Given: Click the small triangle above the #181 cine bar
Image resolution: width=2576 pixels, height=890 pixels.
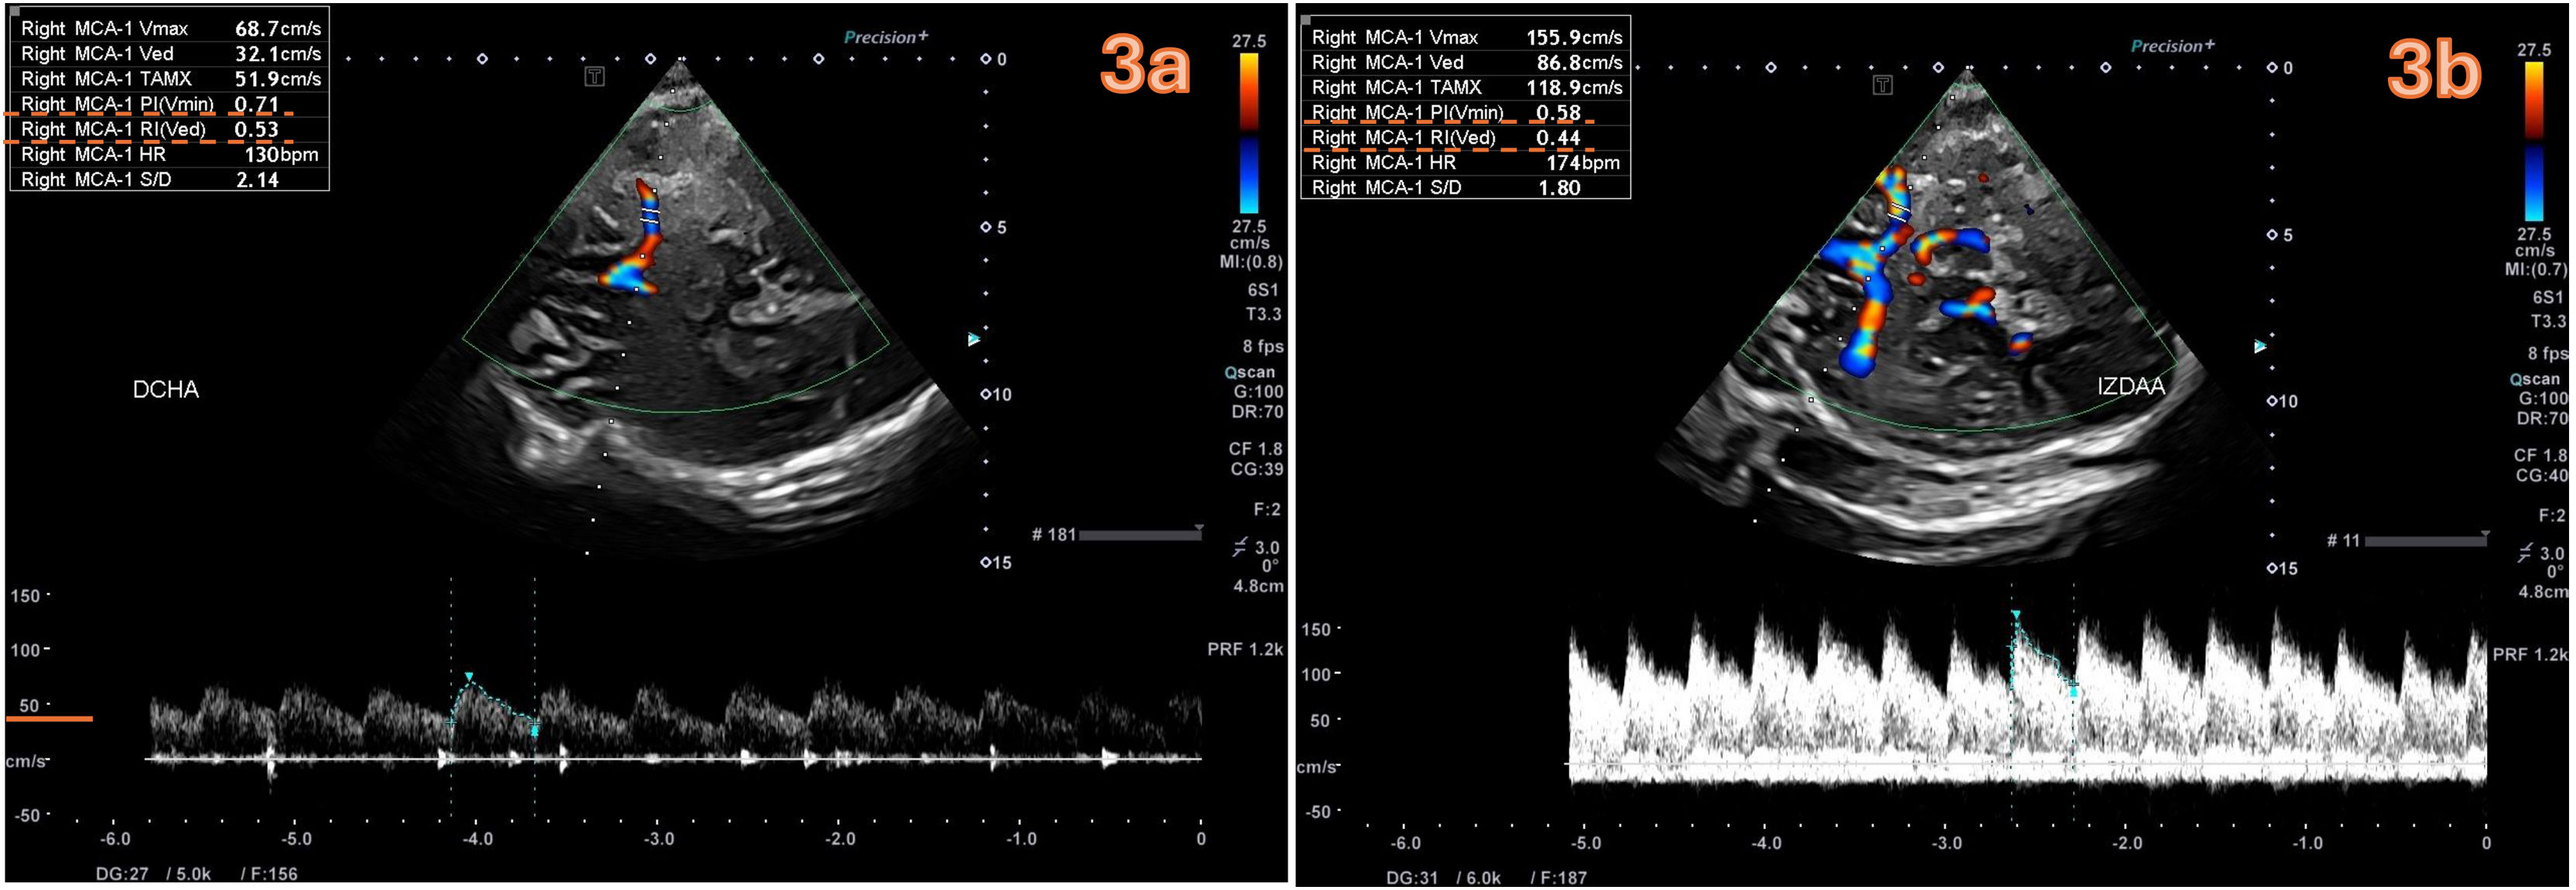Looking at the screenshot, I should [1199, 527].
